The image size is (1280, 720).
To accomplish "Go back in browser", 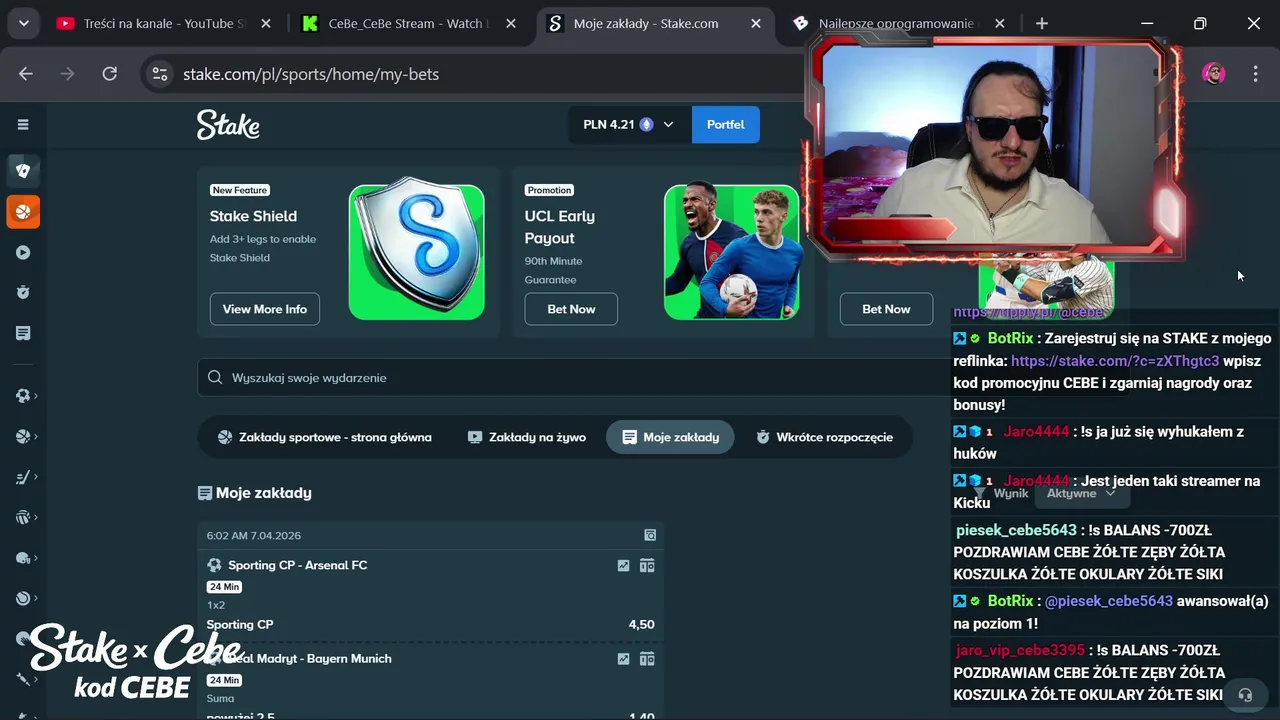I will pos(26,74).
